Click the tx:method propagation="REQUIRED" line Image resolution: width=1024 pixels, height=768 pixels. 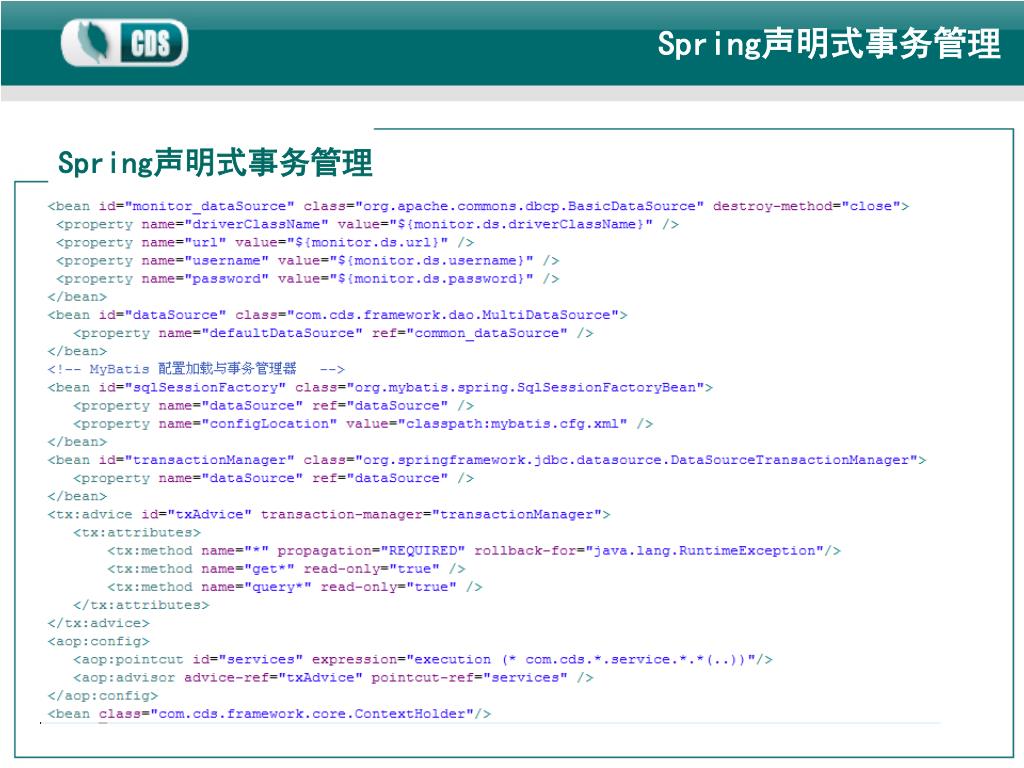pos(474,551)
